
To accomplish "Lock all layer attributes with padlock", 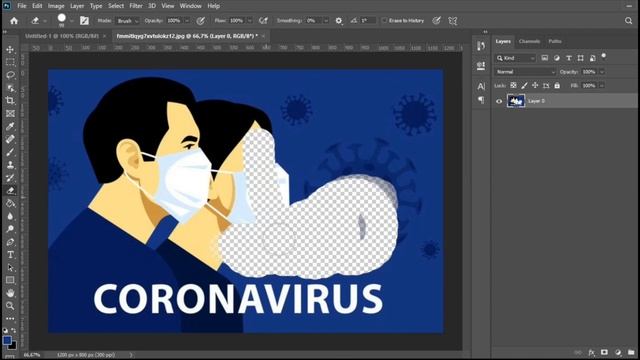I will 557,85.
